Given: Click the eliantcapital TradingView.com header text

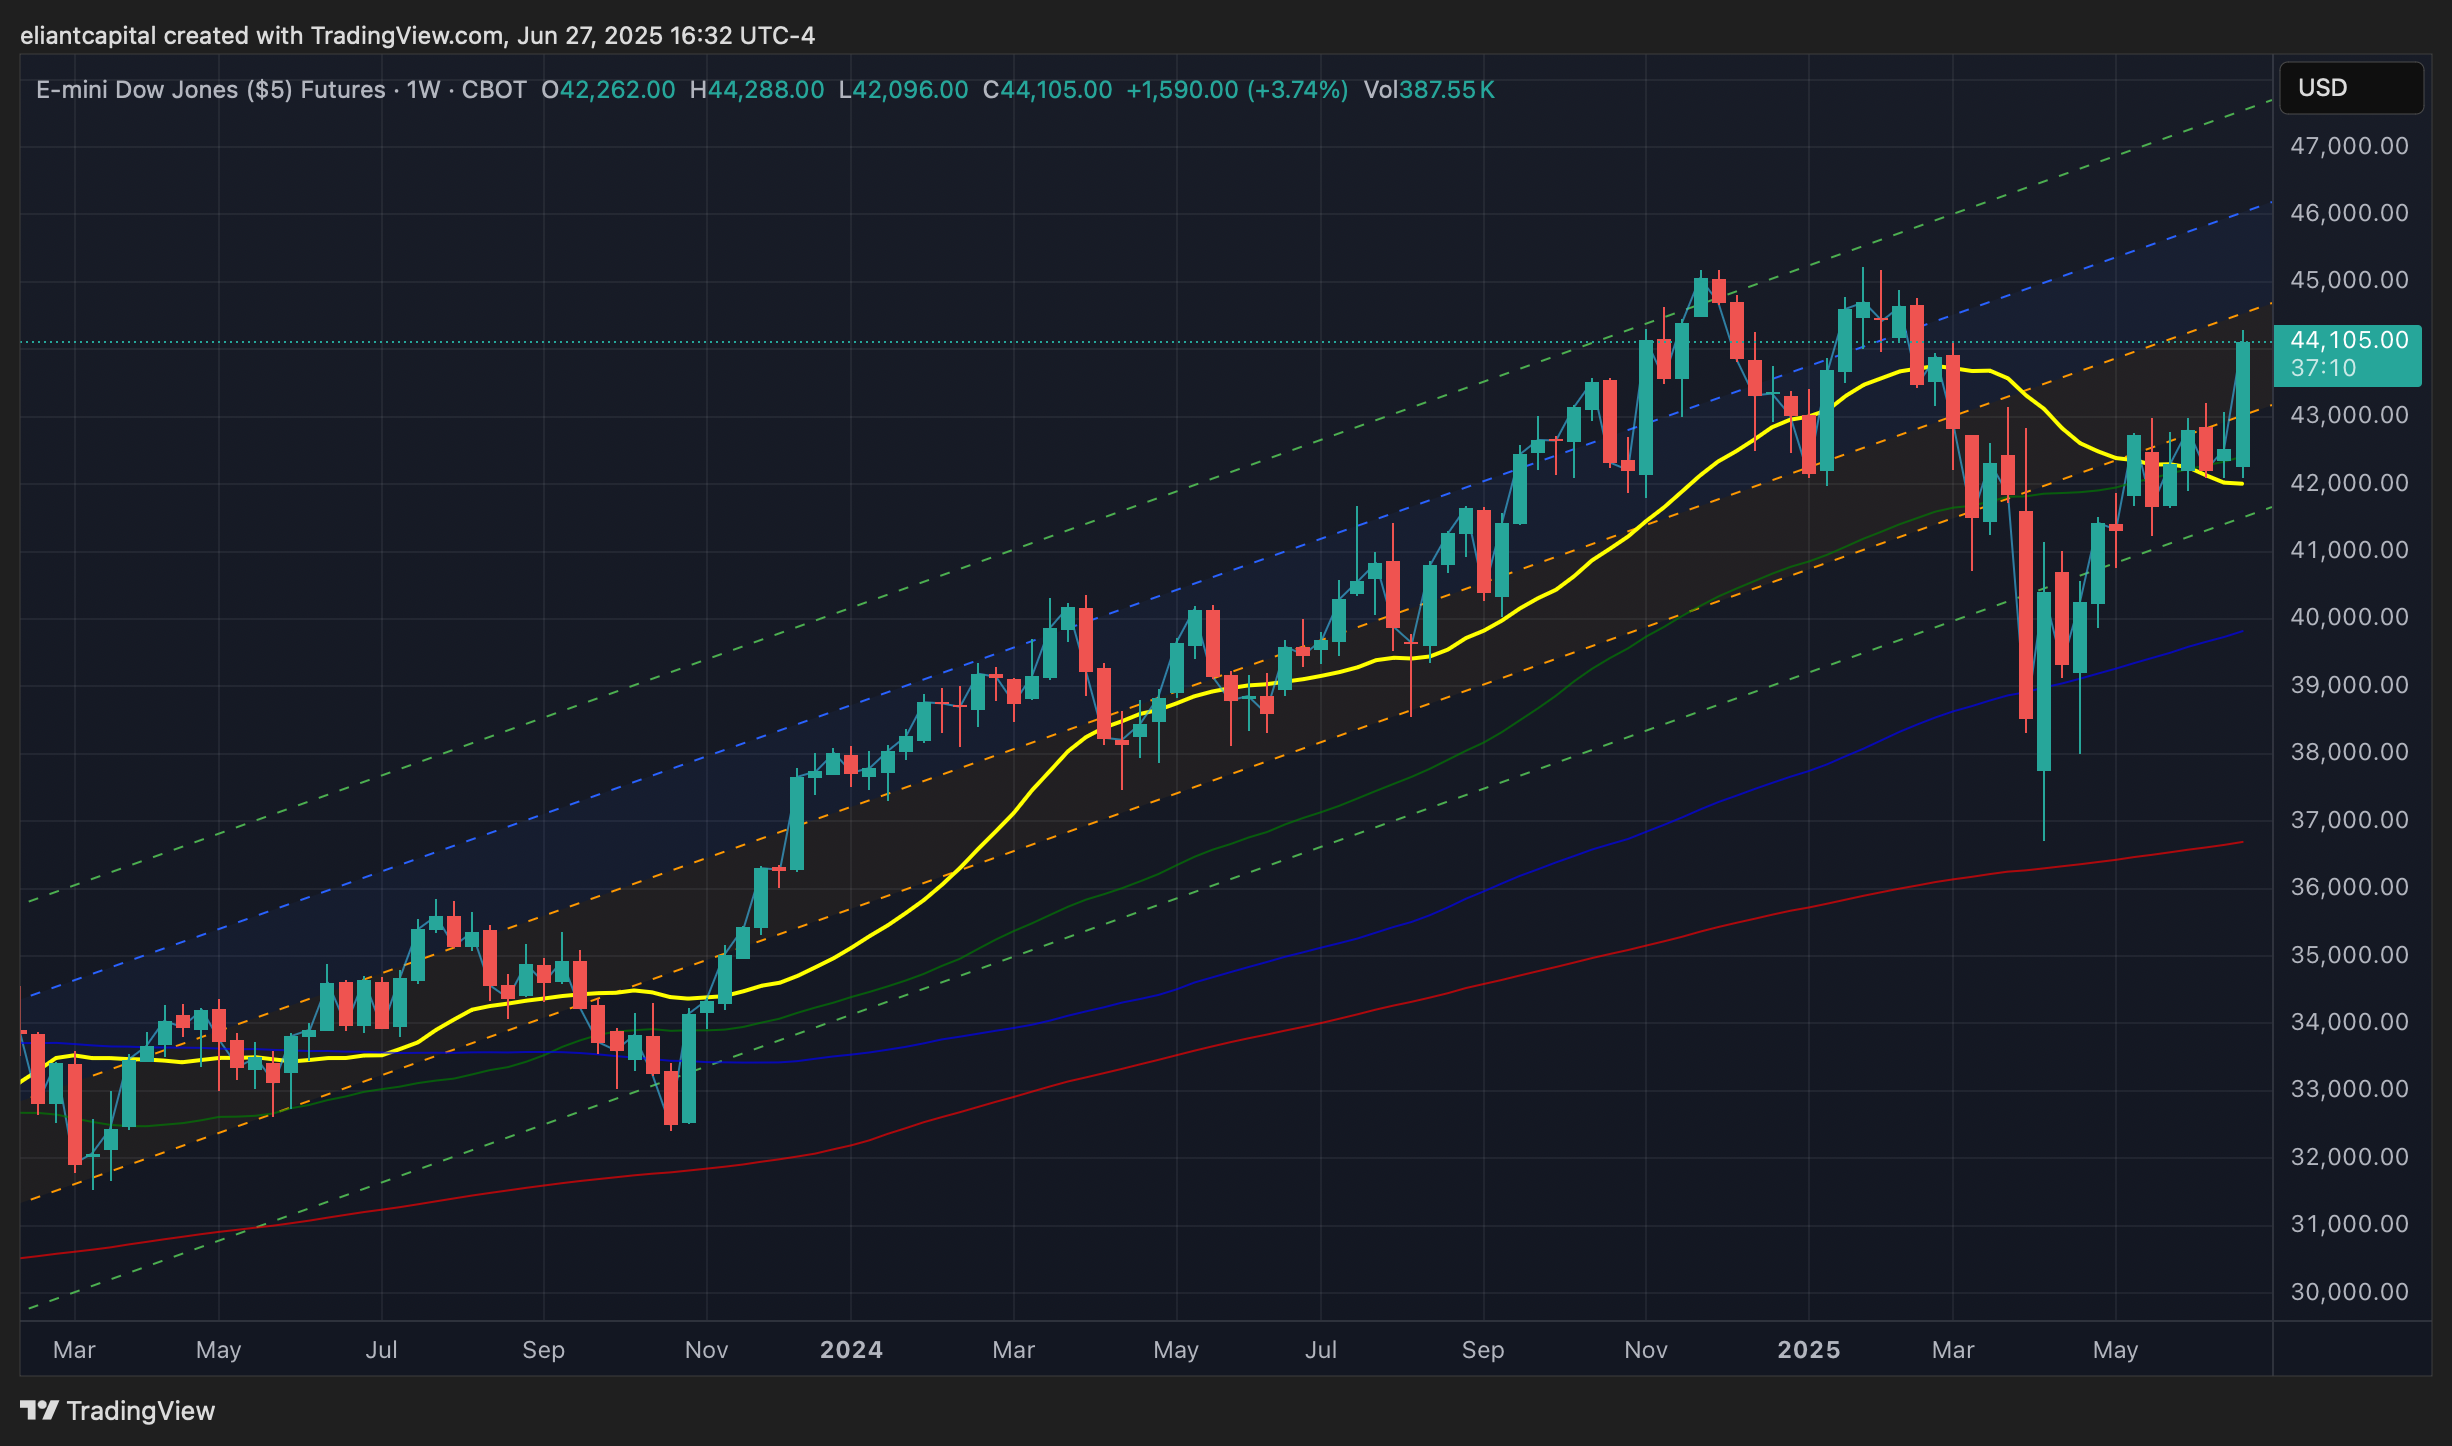Looking at the screenshot, I should tap(417, 36).
